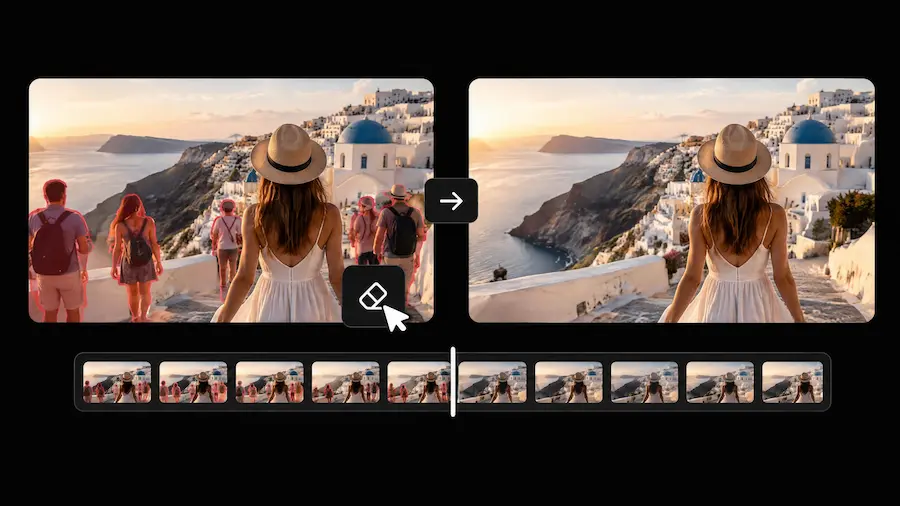Select the ninth timeline frame thumbnail
Viewport: 900px width, 506px height.
[720, 382]
